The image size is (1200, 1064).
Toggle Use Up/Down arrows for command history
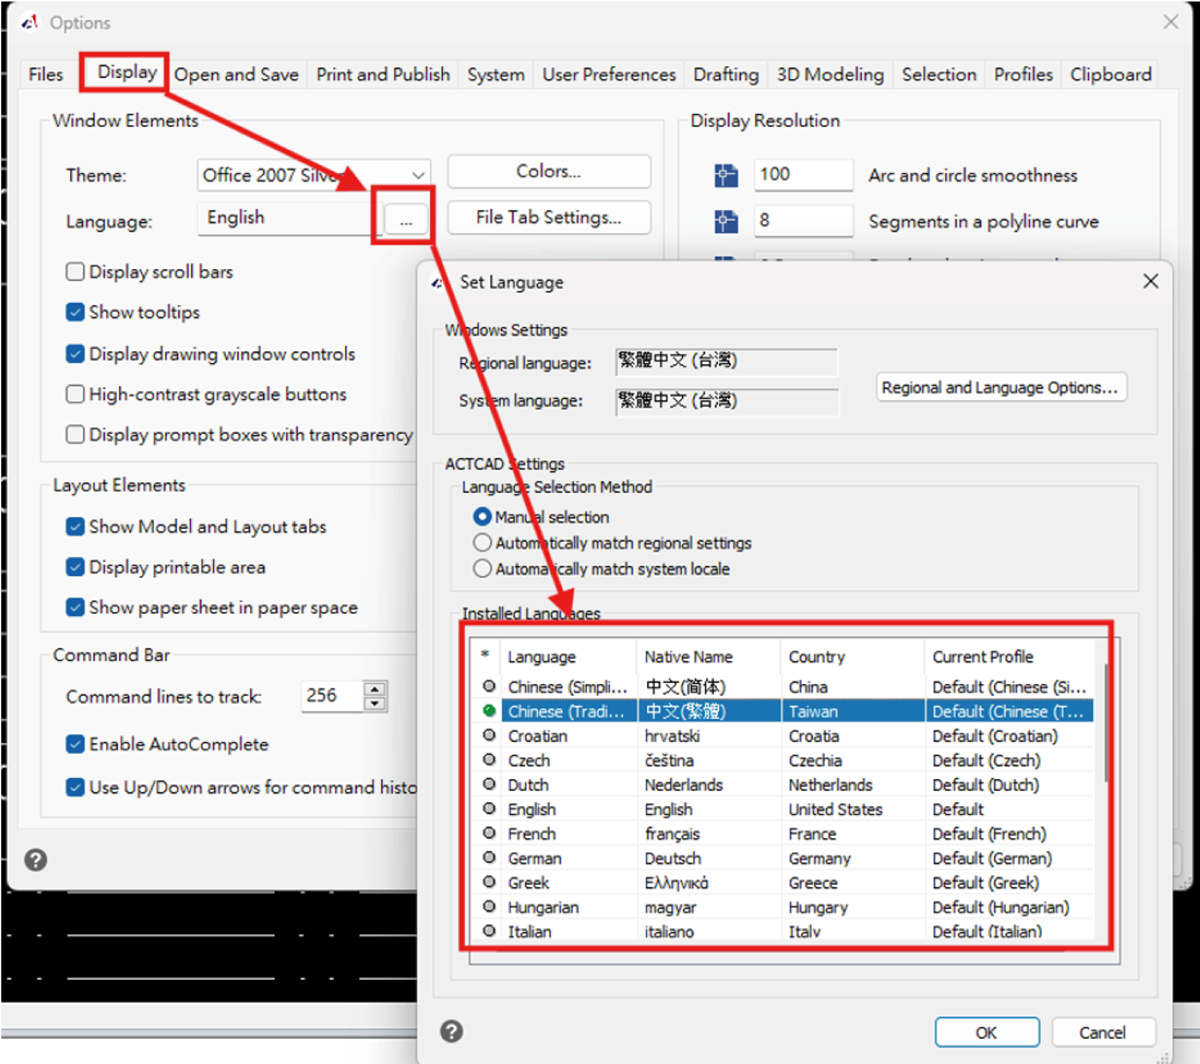click(75, 787)
